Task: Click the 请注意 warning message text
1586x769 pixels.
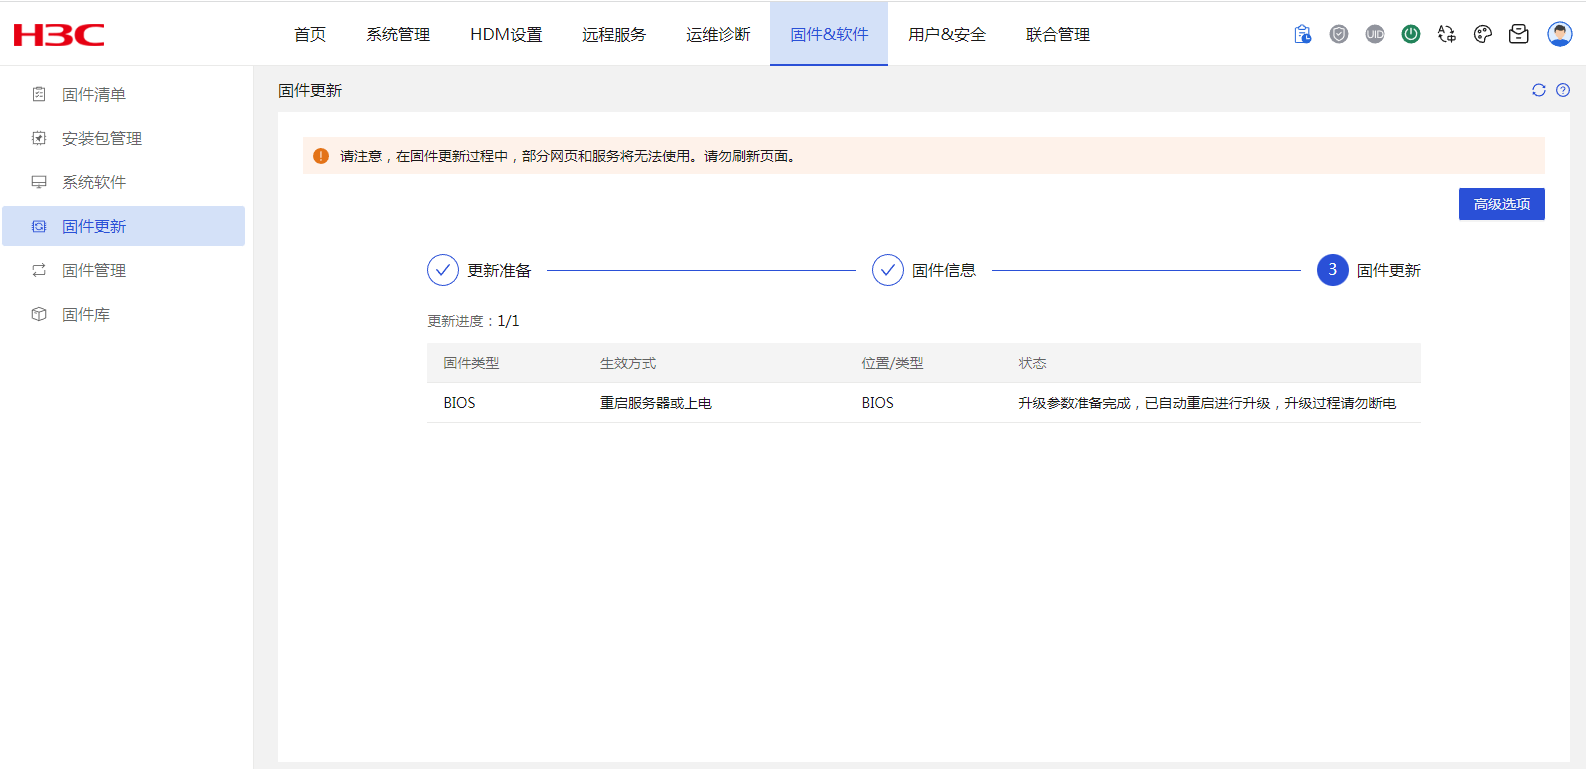Action: point(568,156)
